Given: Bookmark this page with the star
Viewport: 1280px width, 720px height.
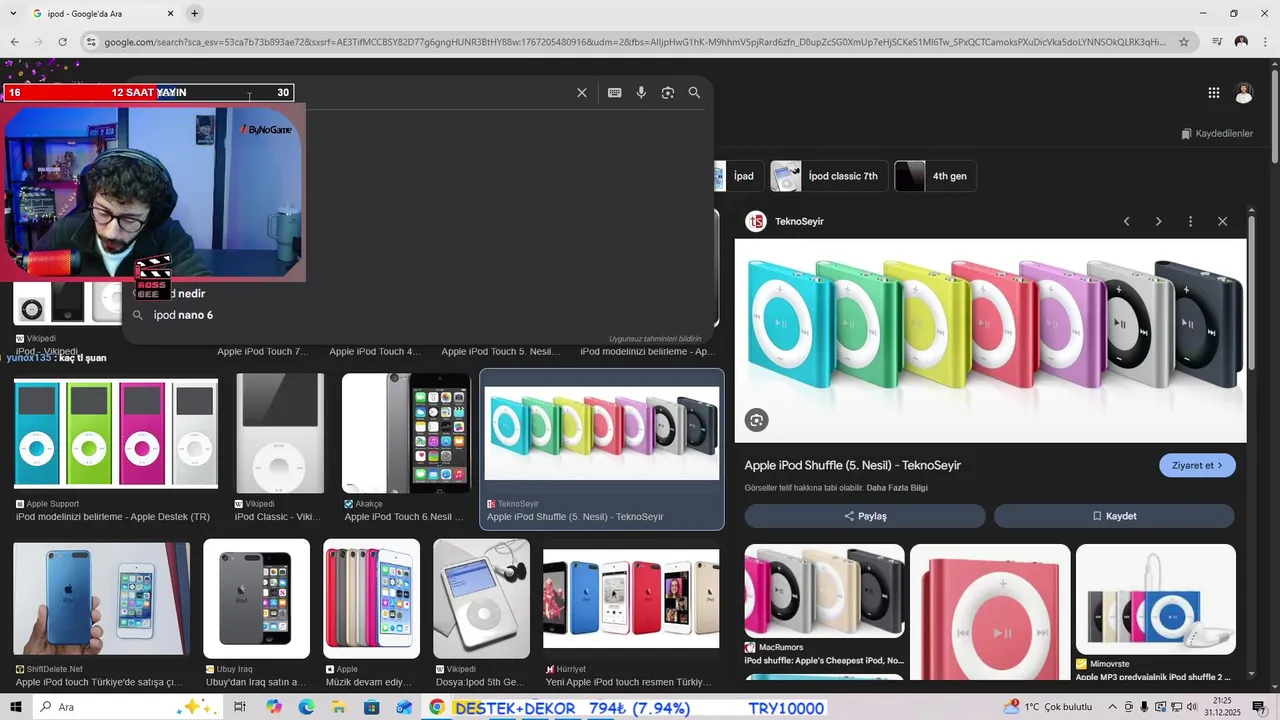Looking at the screenshot, I should click(x=1184, y=42).
